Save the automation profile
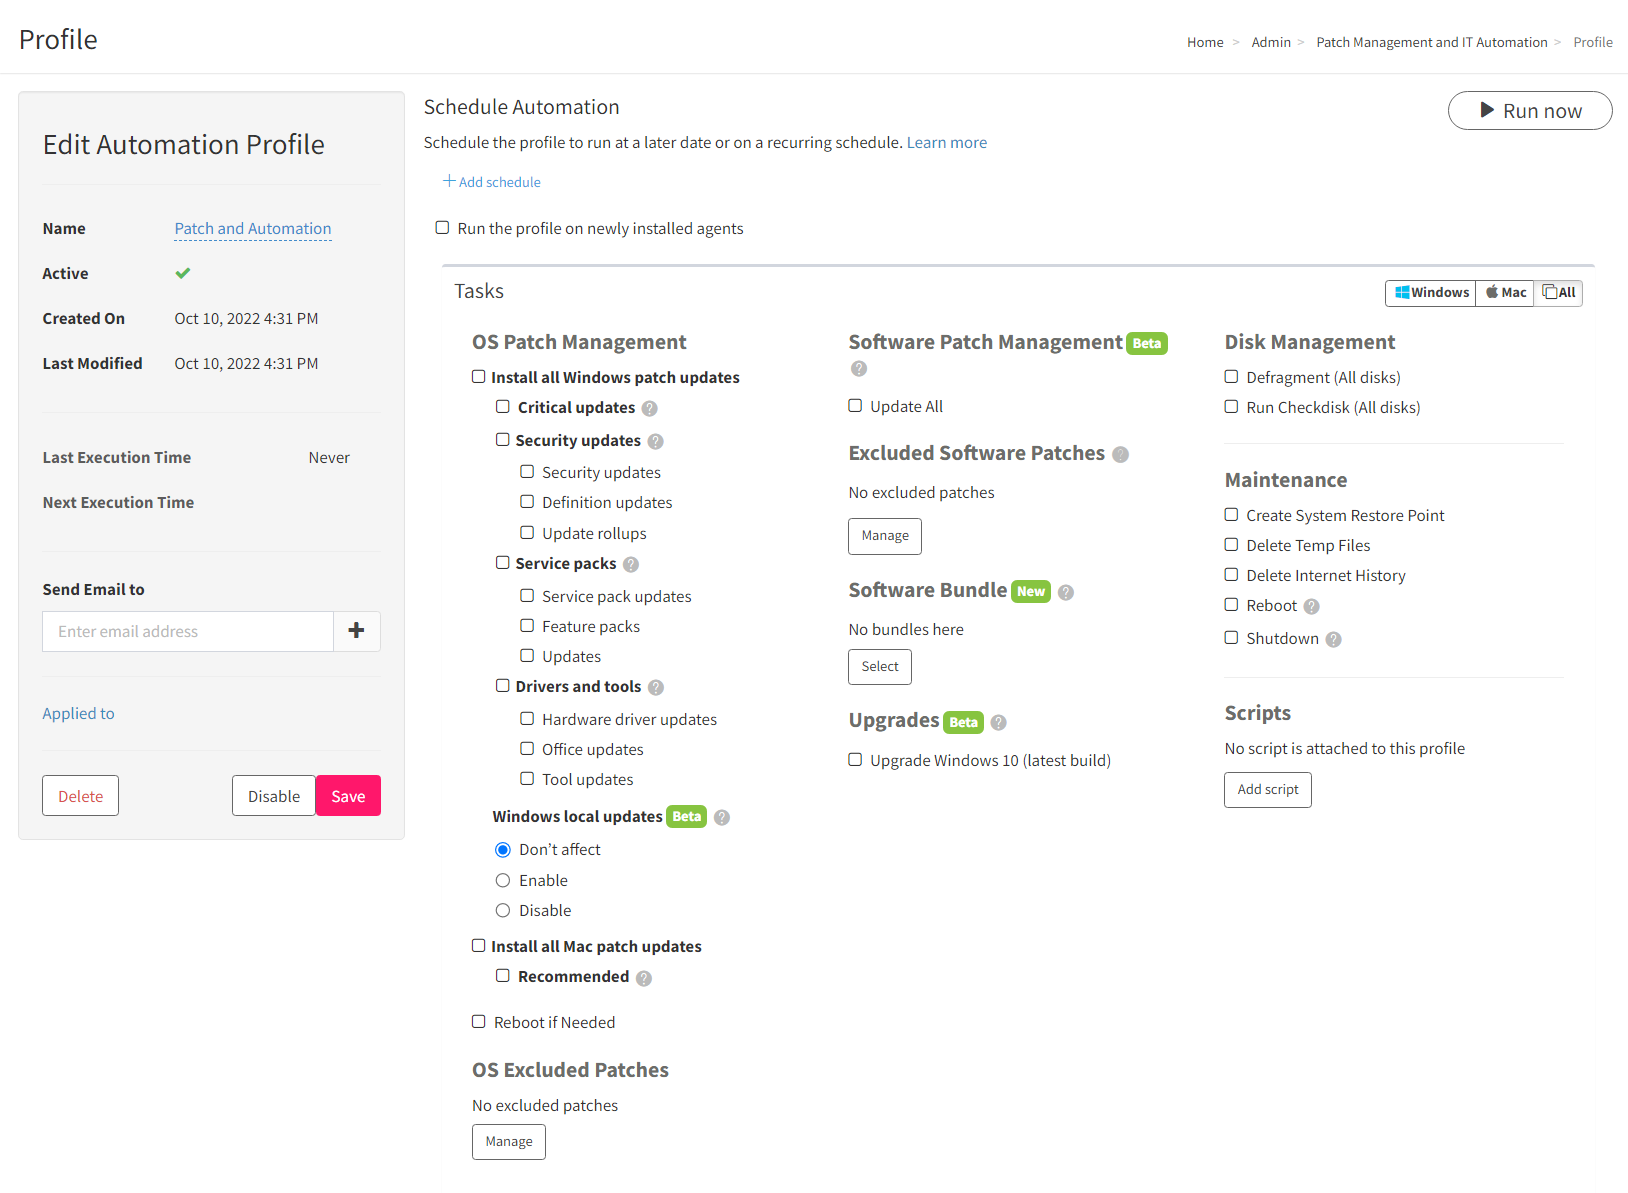This screenshot has height=1193, width=1628. coord(348,796)
